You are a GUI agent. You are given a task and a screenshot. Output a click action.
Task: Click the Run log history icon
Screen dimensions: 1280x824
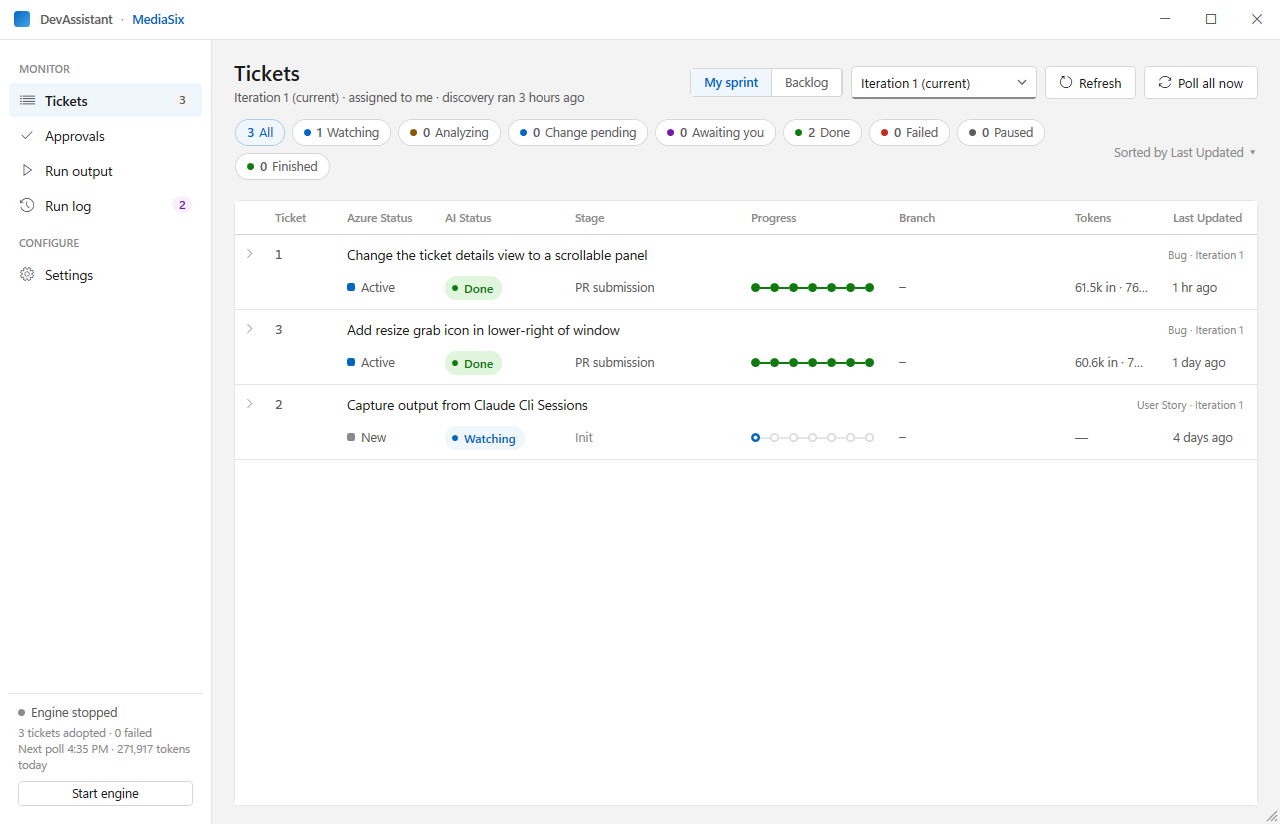27,206
